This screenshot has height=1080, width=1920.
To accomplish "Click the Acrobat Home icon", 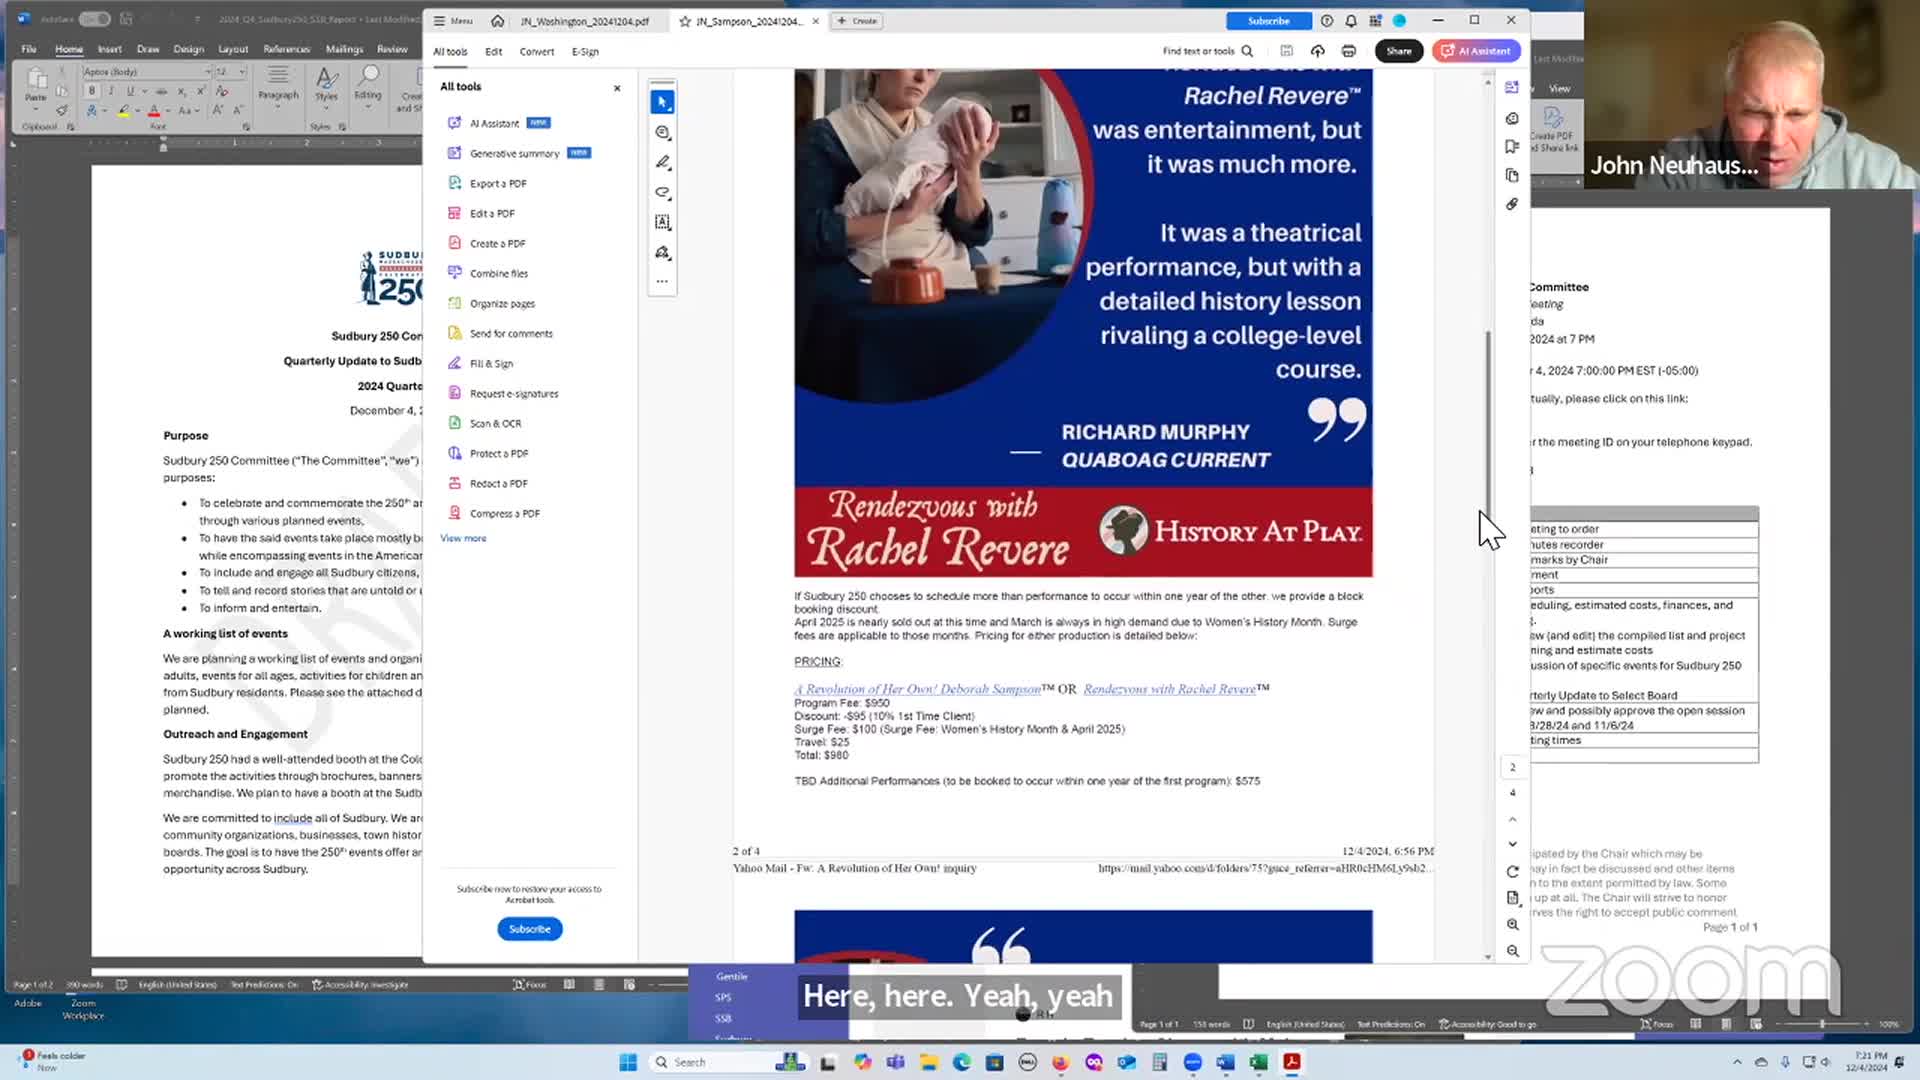I will 497,21.
